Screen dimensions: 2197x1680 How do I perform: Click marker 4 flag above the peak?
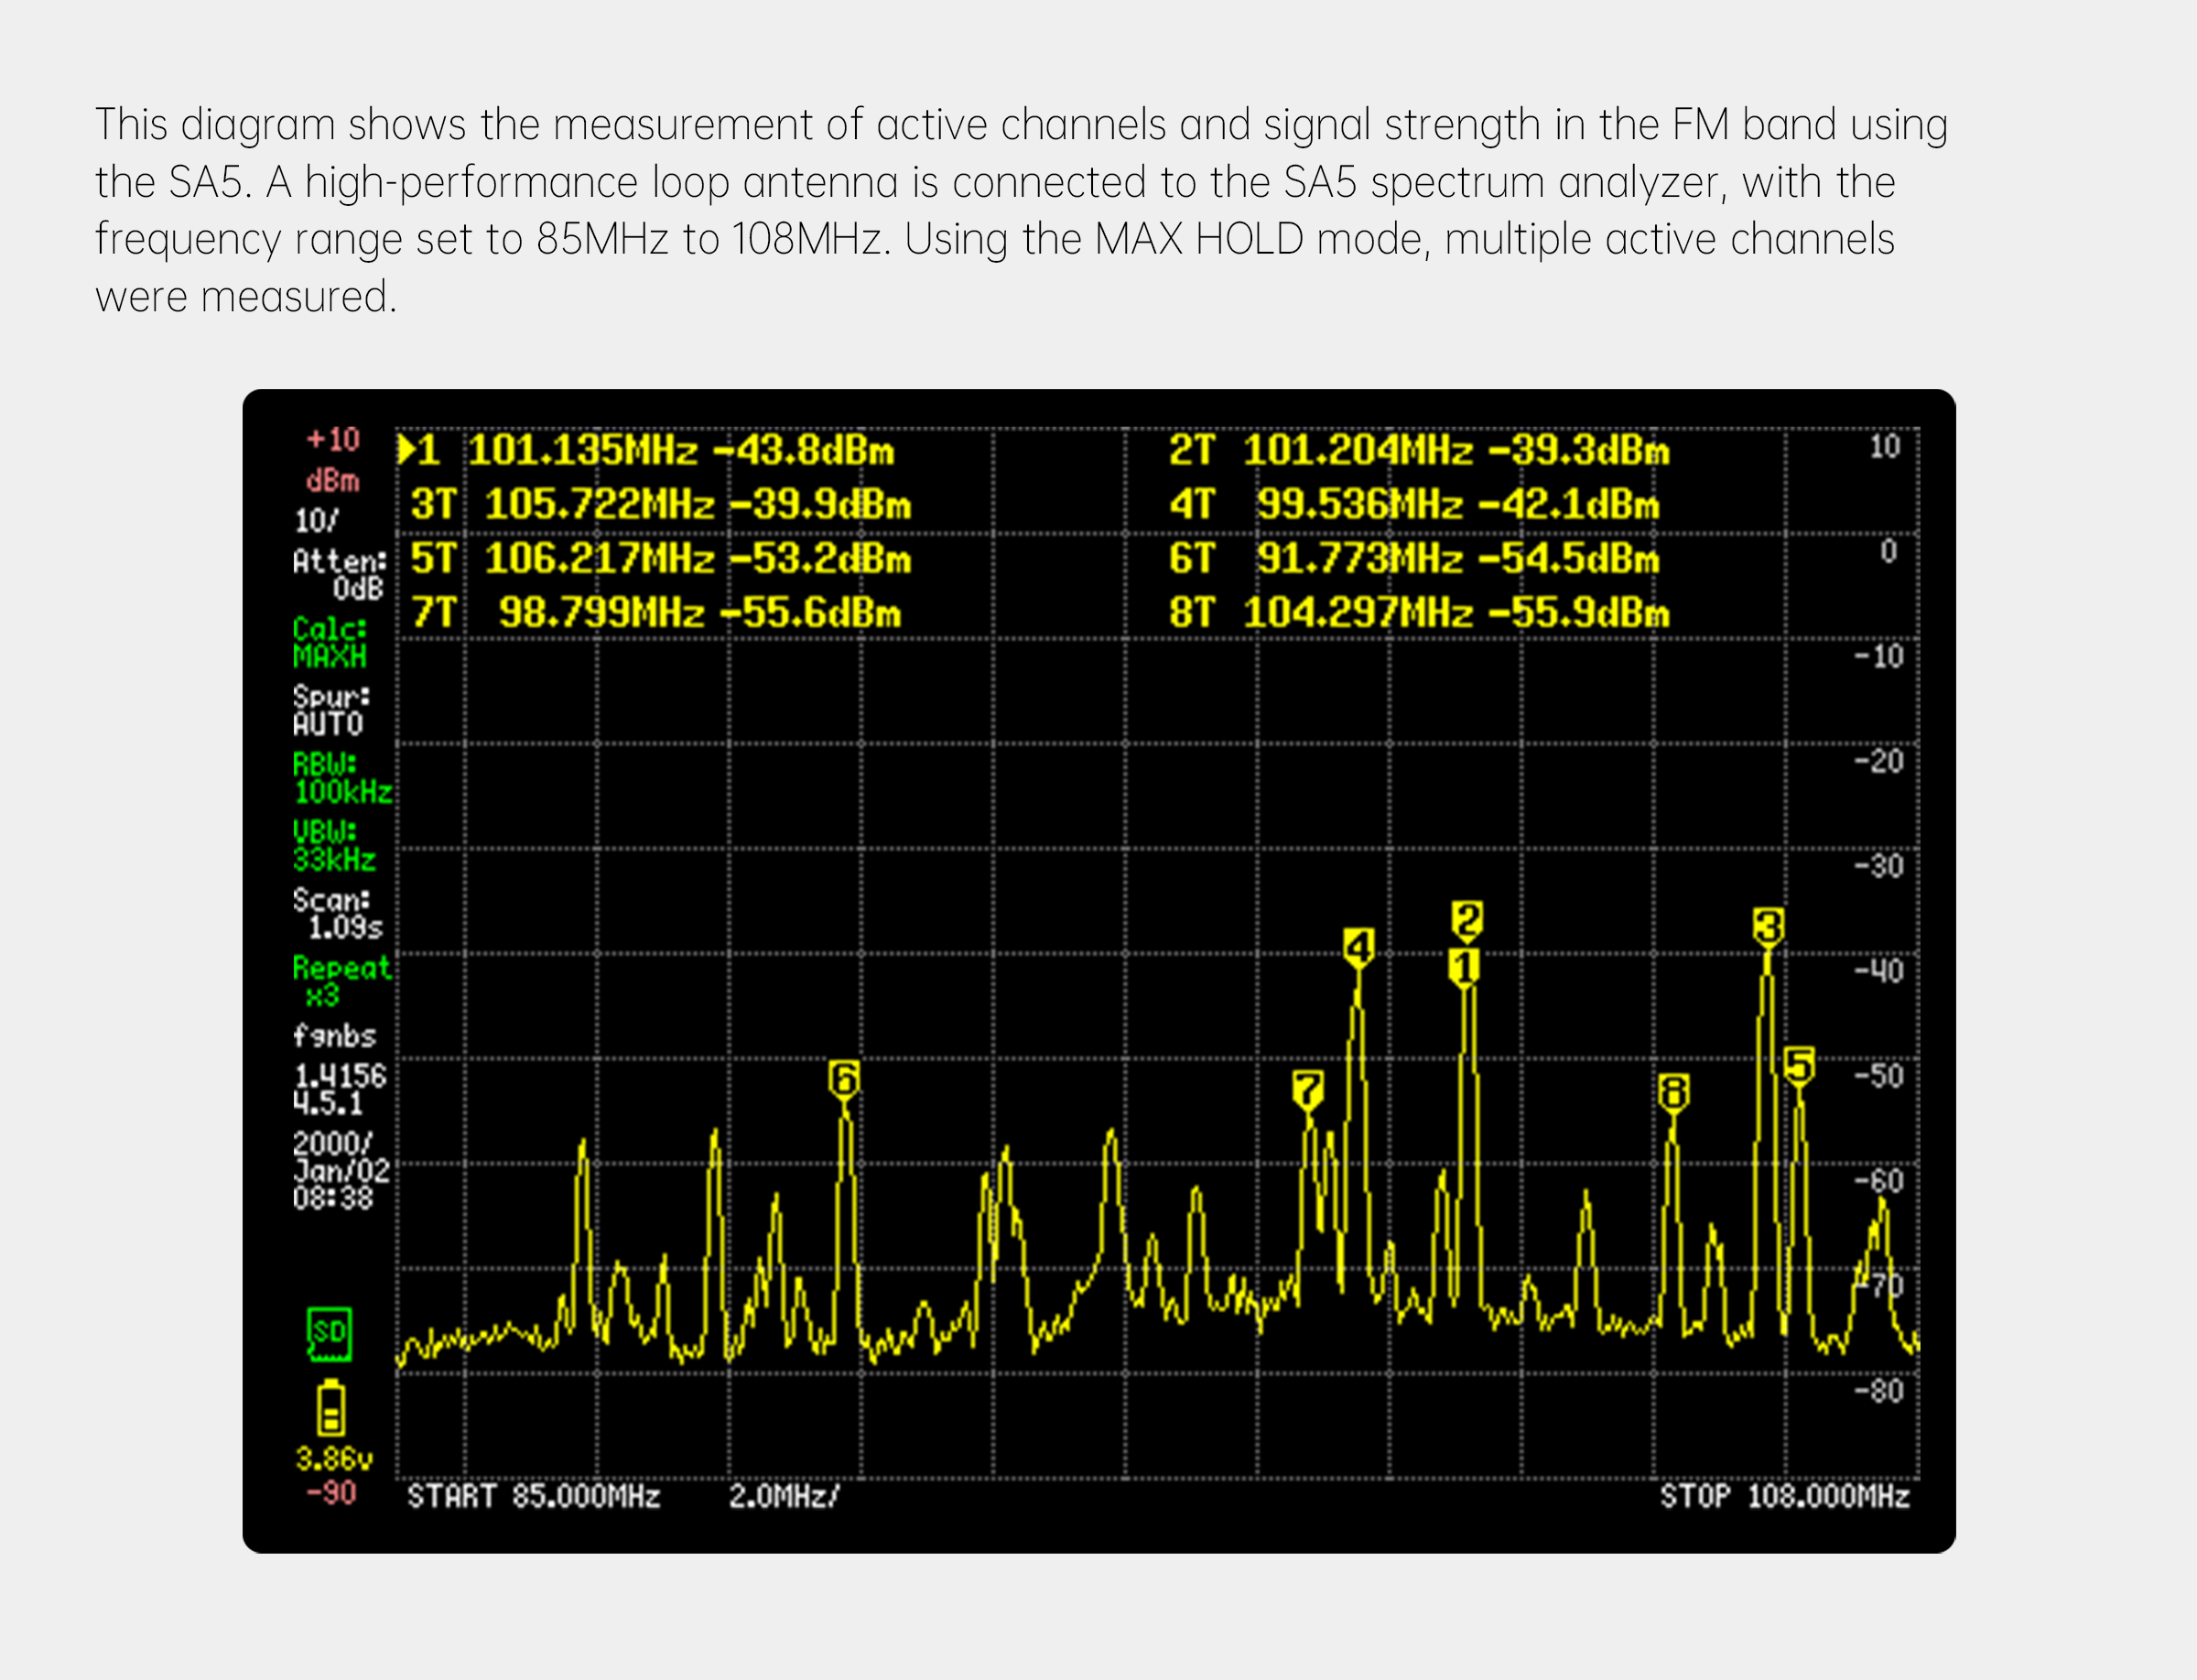[1358, 946]
